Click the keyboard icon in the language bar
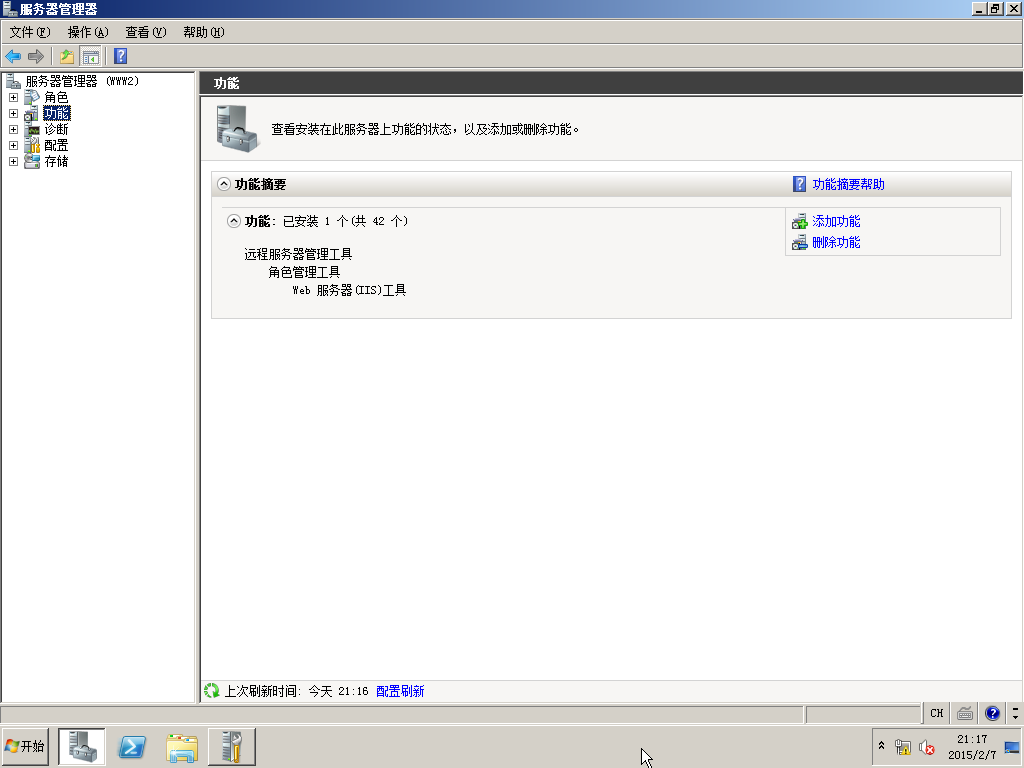The width and height of the screenshot is (1024, 768). [965, 713]
